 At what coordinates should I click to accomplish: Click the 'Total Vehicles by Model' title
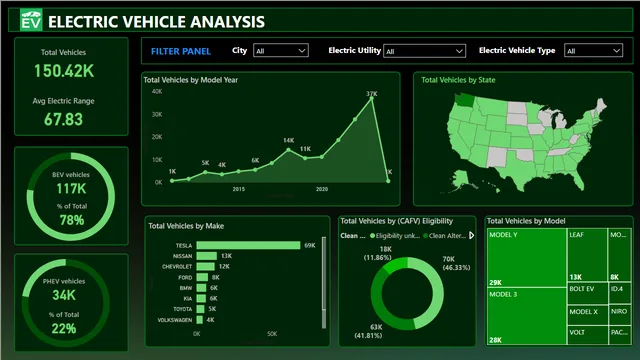click(526, 221)
